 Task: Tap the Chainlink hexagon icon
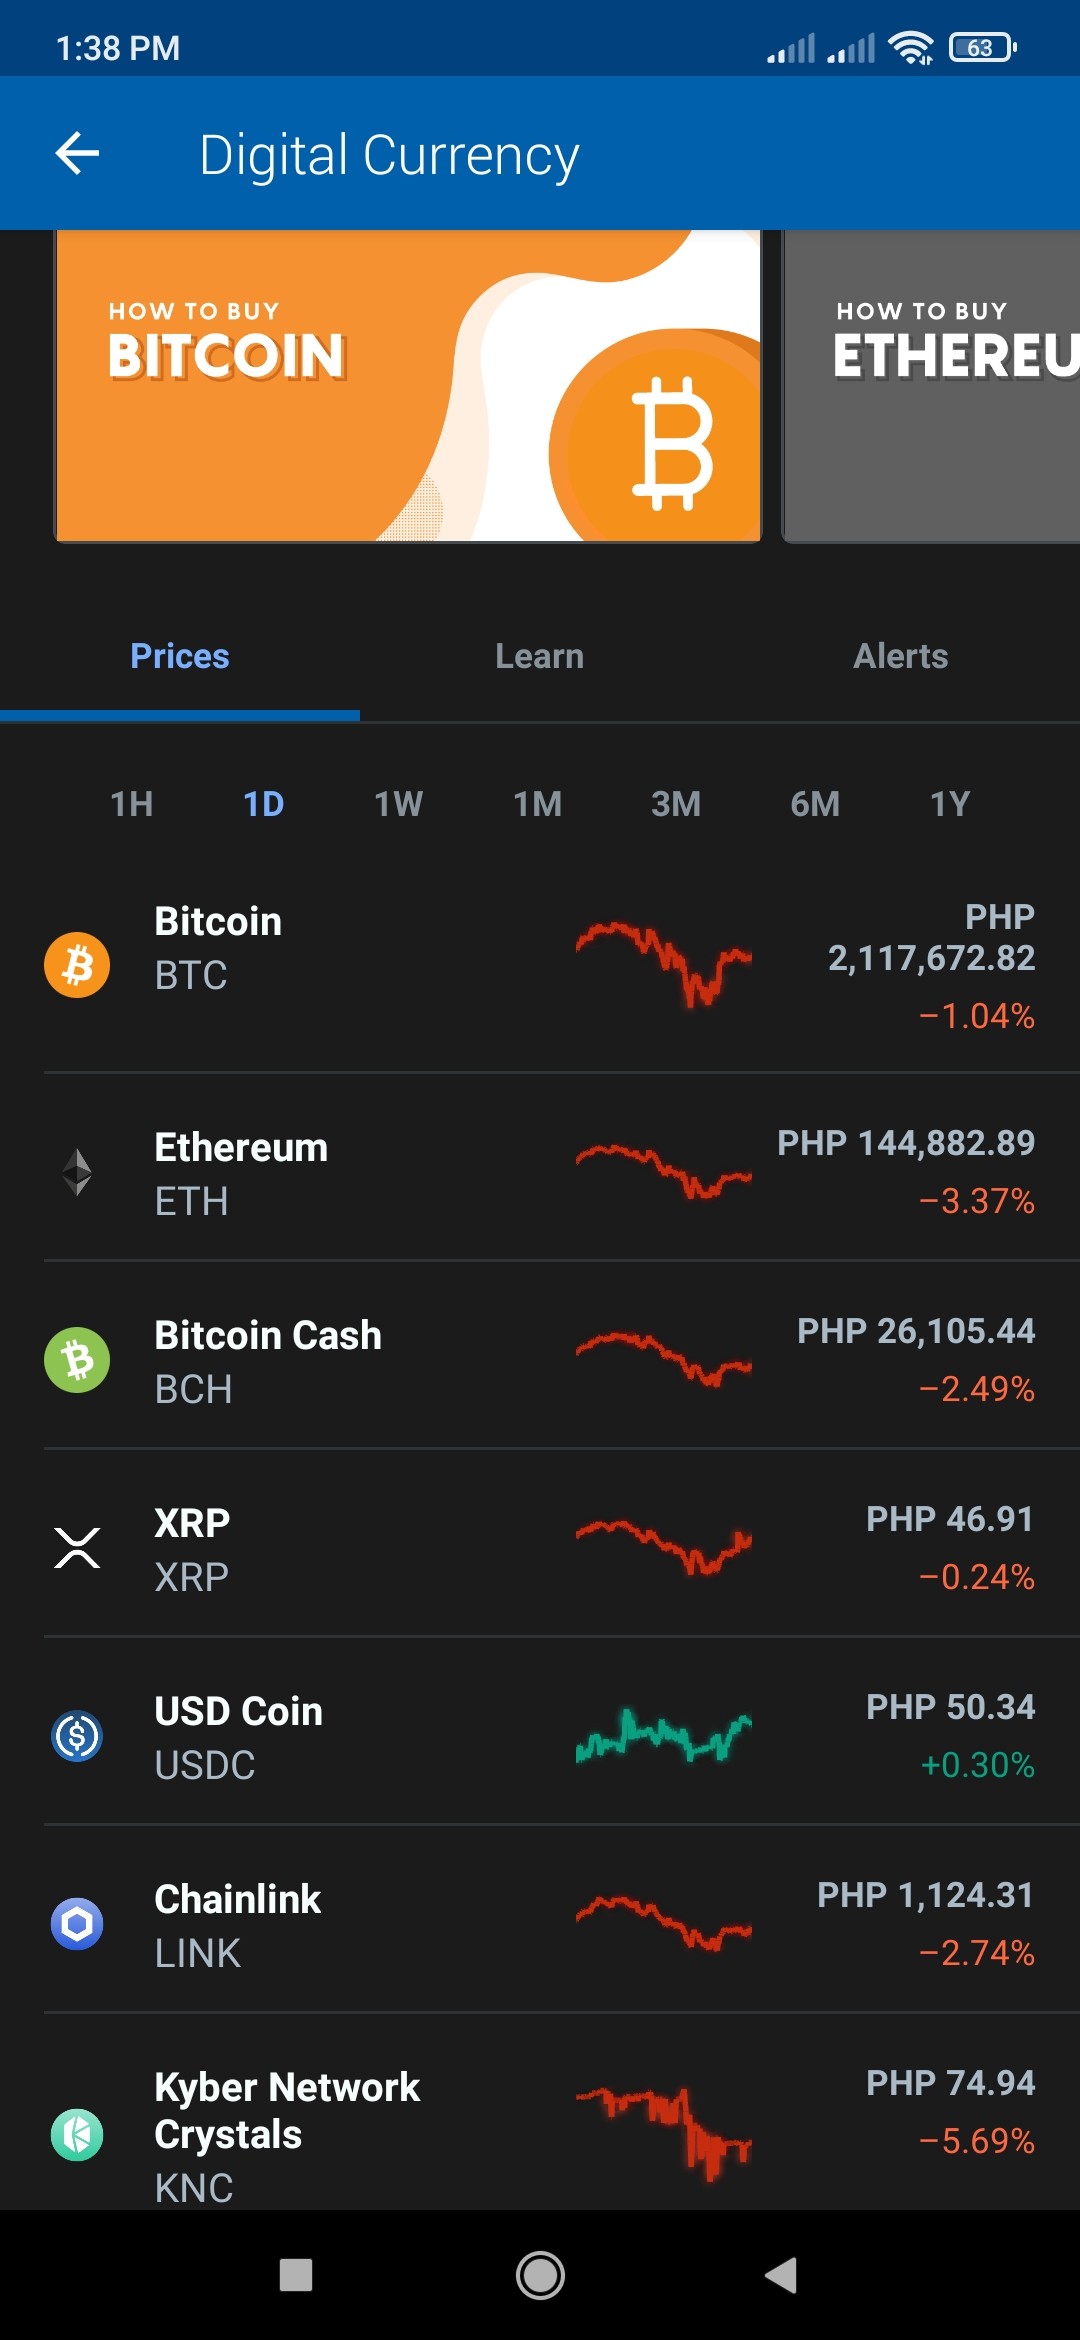(x=77, y=1924)
